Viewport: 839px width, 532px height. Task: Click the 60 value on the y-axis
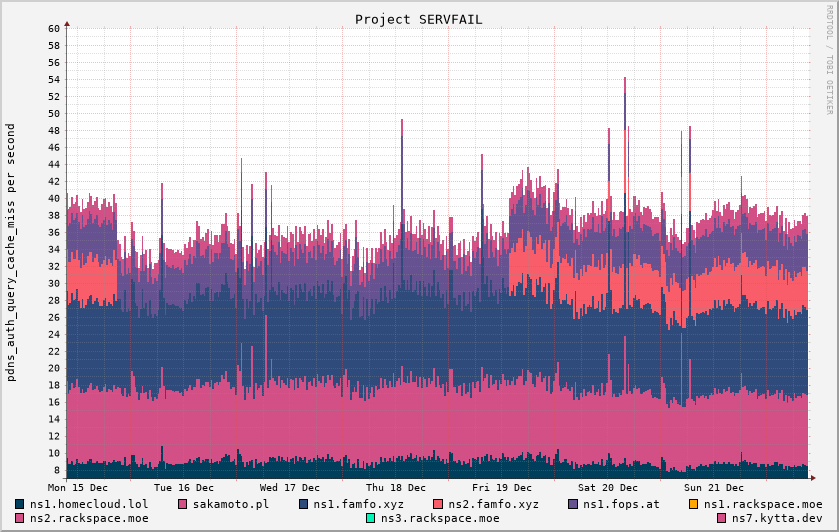[54, 28]
